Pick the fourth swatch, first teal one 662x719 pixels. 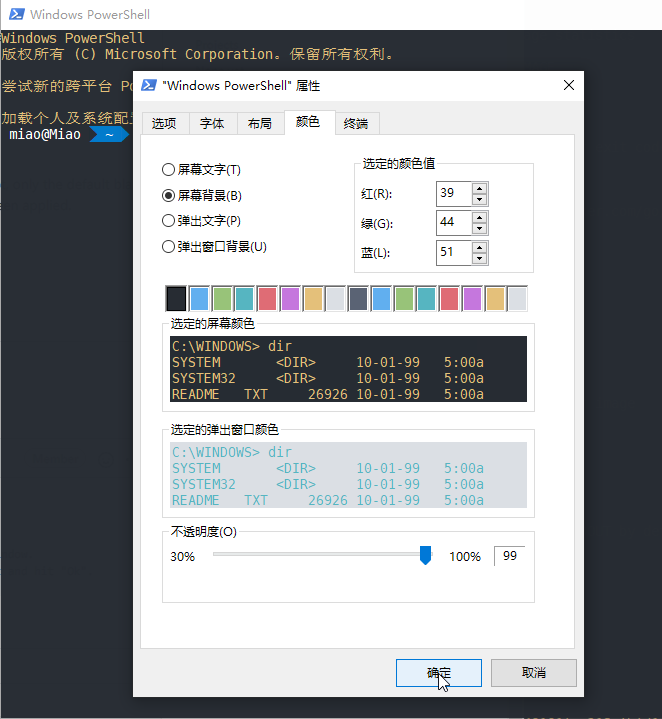[245, 299]
